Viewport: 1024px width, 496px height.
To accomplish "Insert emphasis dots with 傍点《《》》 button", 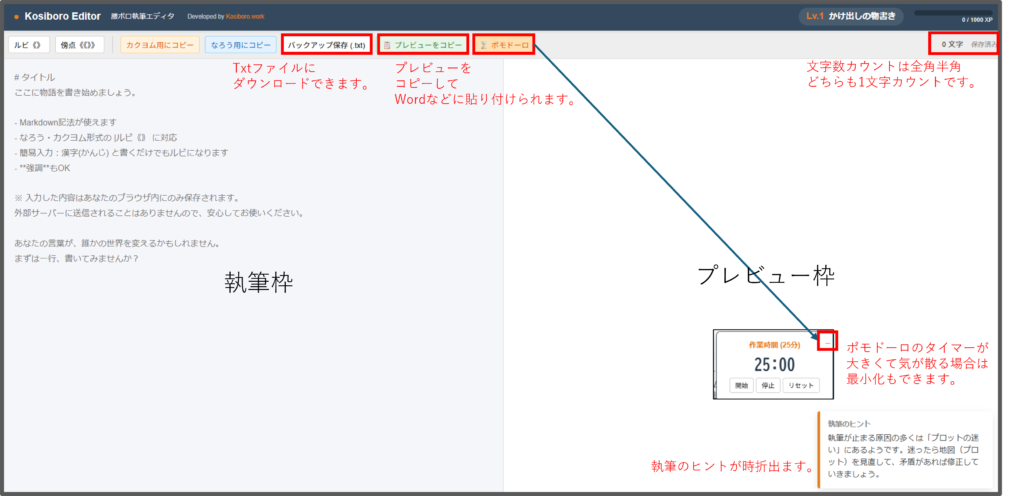I will click(81, 45).
